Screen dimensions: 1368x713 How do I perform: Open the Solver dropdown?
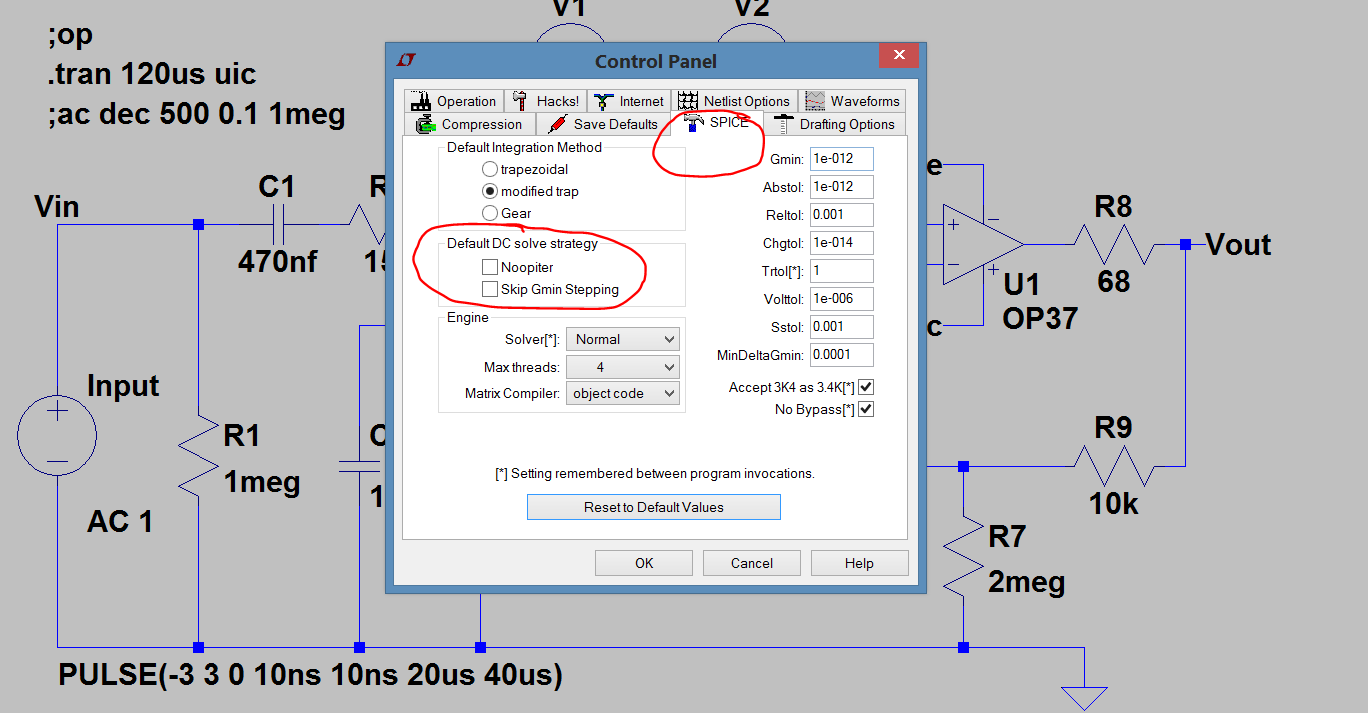tap(622, 339)
